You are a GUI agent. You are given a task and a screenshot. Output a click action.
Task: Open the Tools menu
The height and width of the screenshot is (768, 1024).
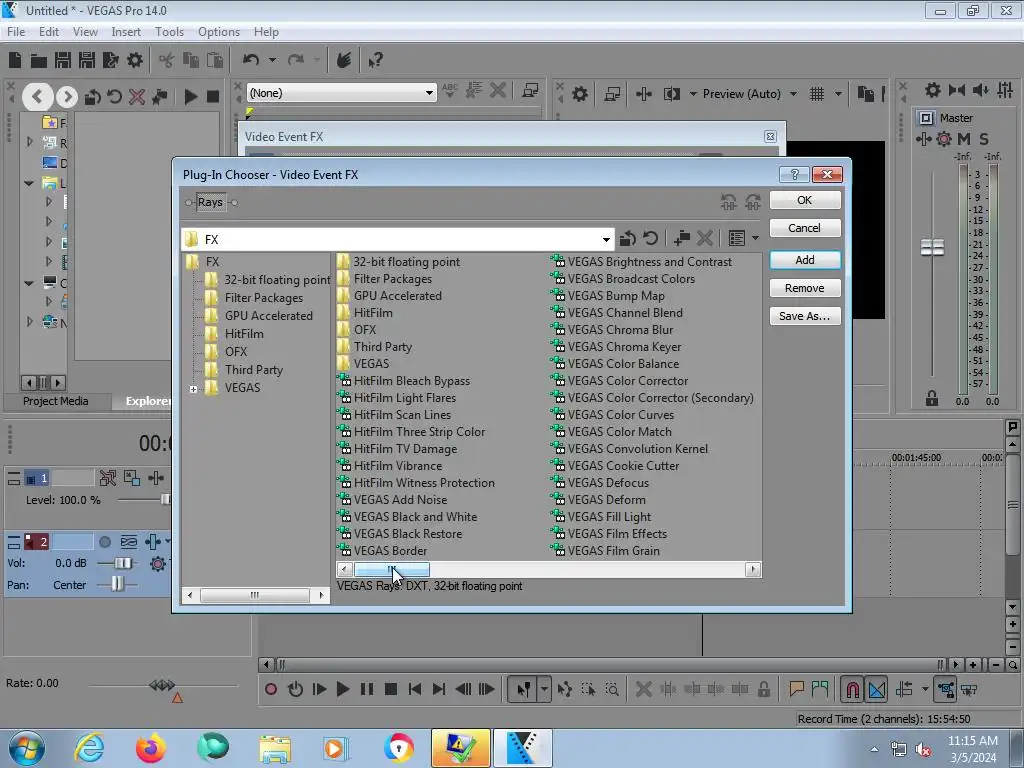[x=169, y=31]
